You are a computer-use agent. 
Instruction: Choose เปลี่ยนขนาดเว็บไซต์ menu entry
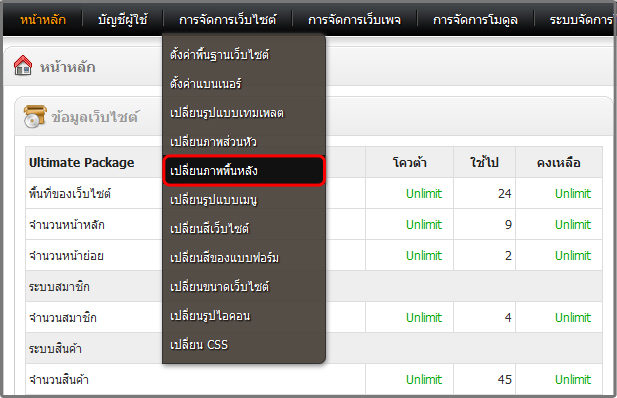(244, 287)
